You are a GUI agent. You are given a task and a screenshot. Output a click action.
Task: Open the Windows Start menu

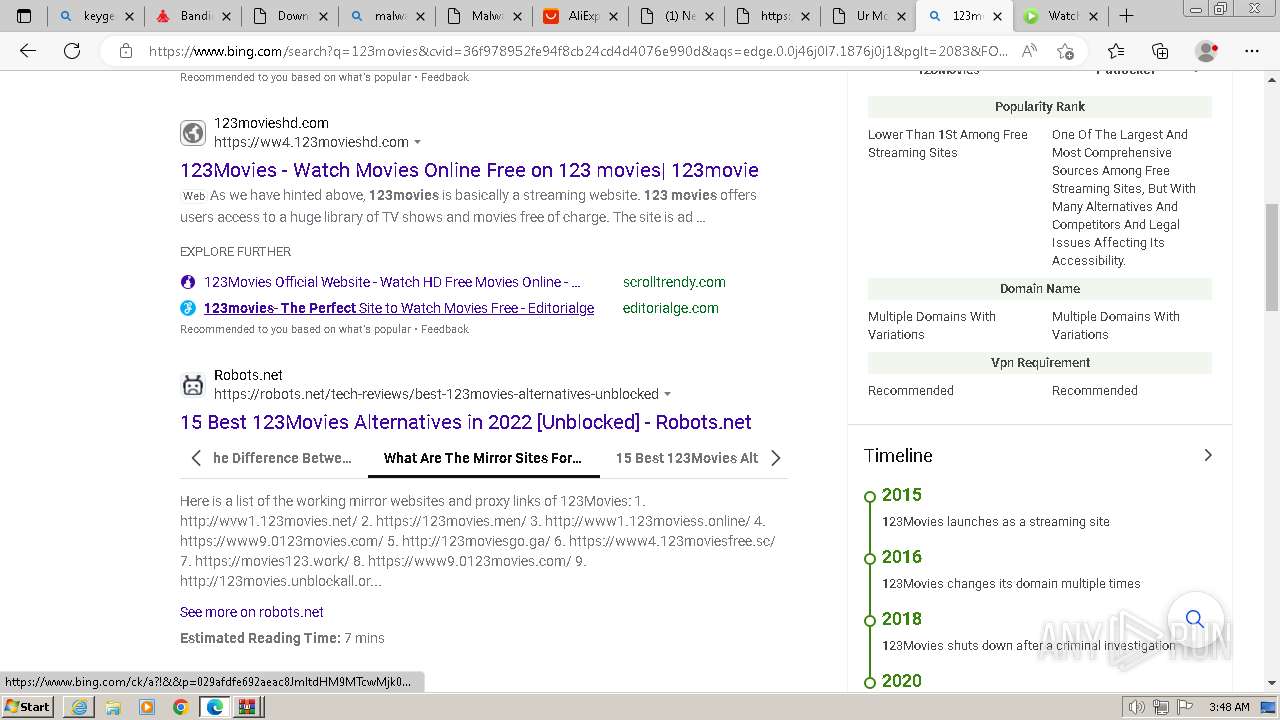click(x=28, y=706)
